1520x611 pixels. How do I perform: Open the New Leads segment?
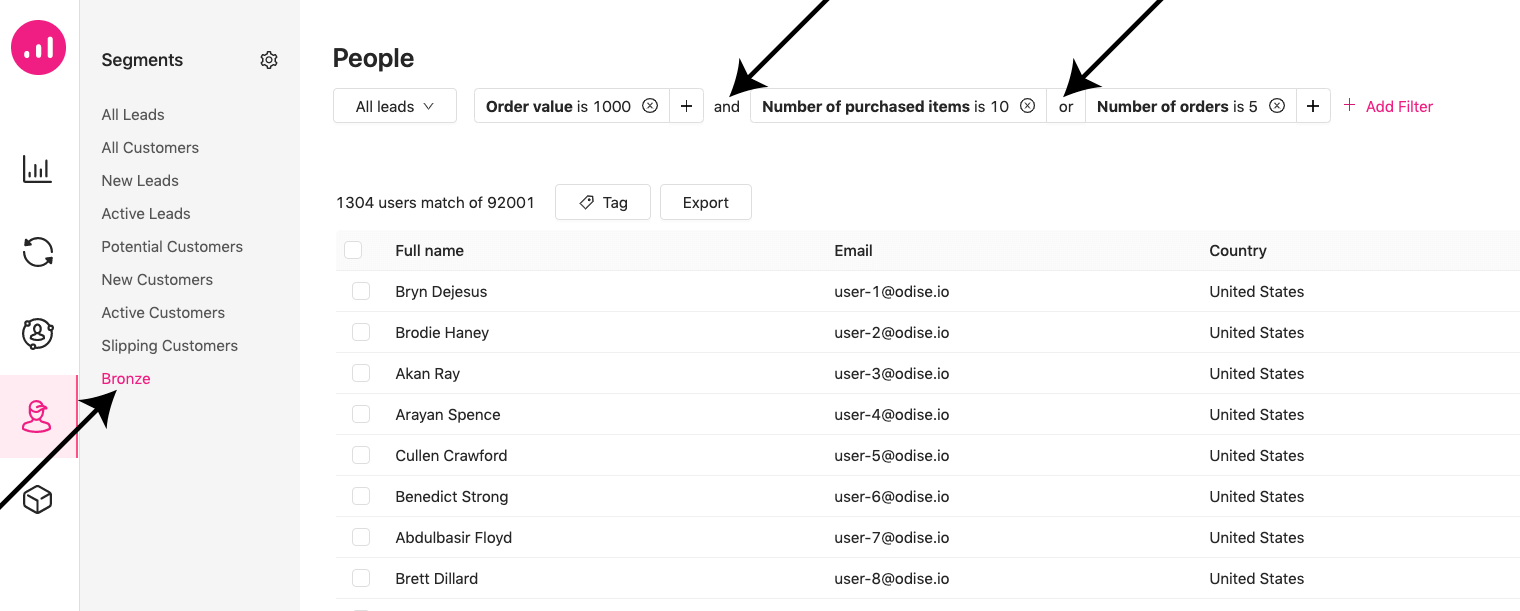pyautogui.click(x=140, y=180)
